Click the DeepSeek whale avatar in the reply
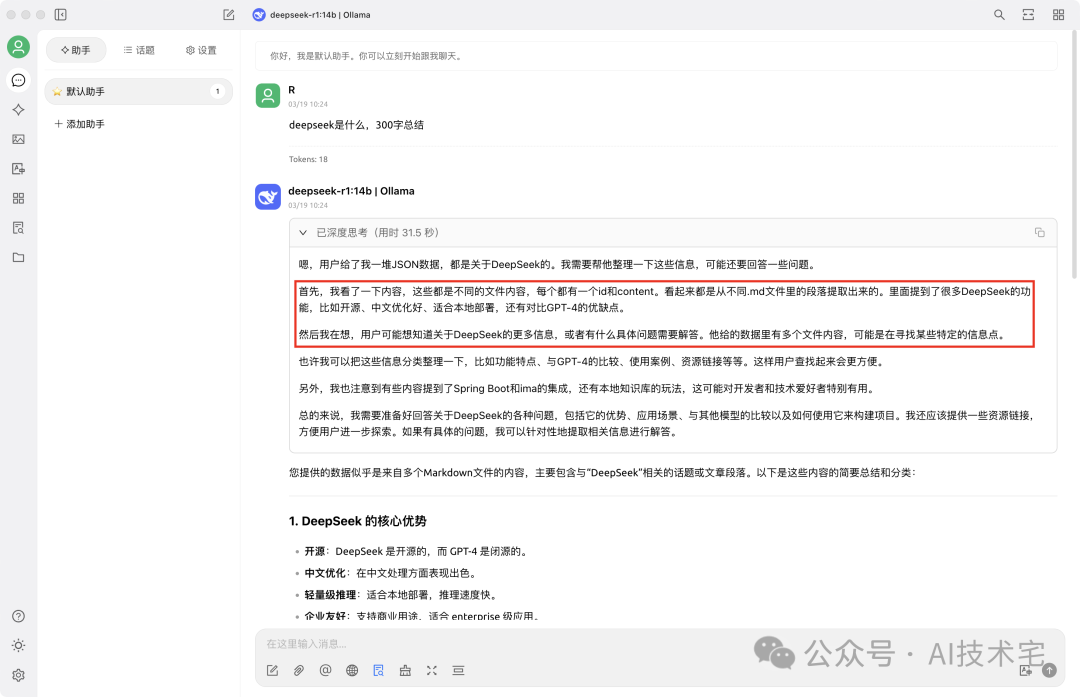 [268, 196]
